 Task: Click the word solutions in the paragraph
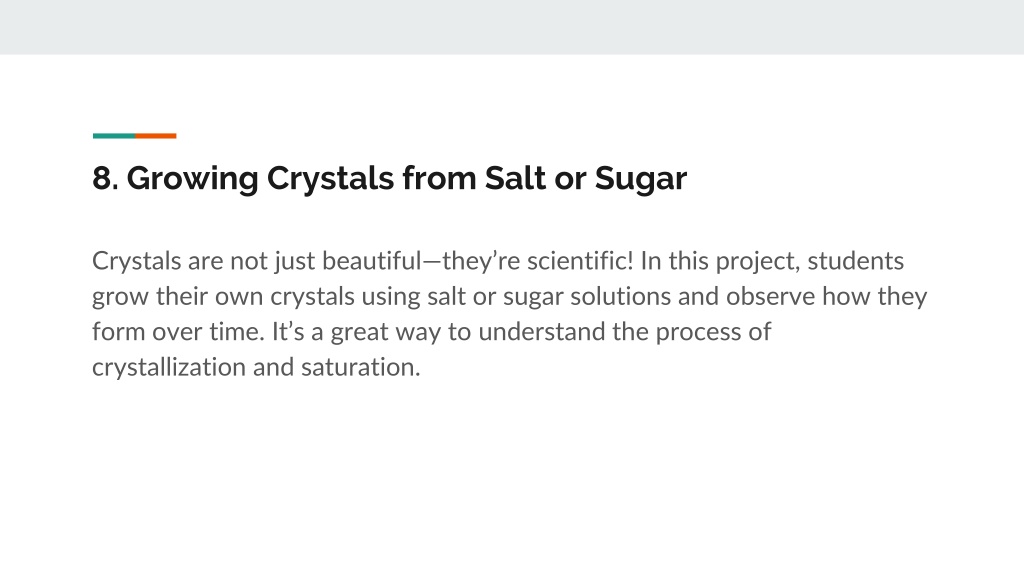pos(620,296)
